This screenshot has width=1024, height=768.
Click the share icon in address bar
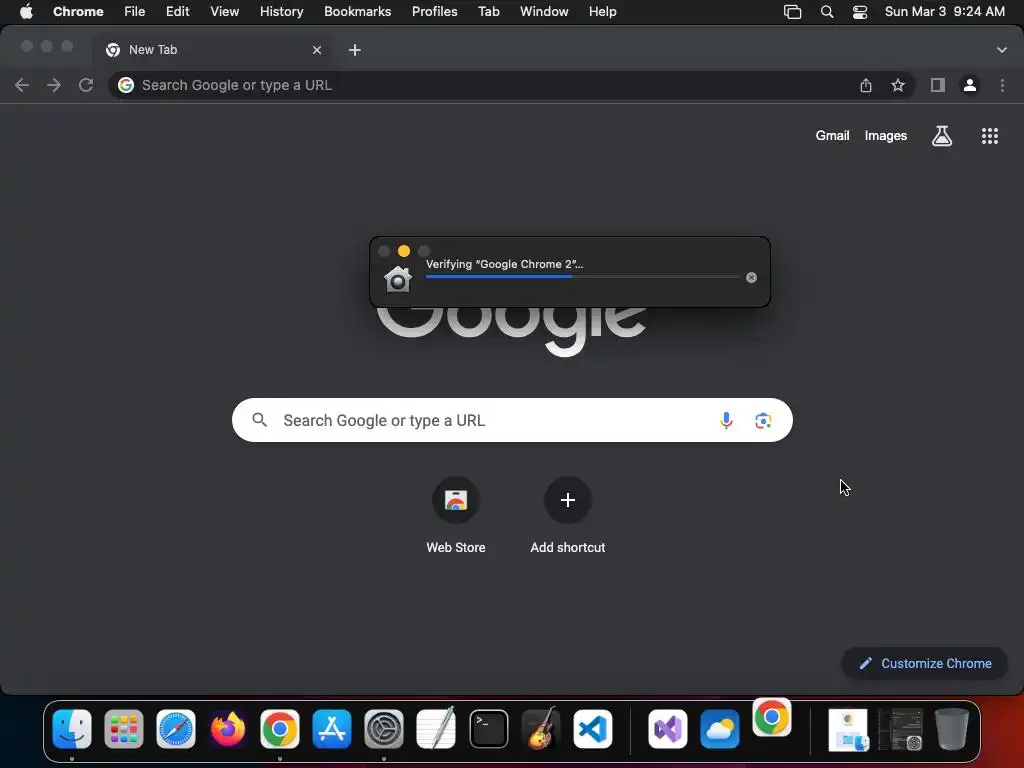[865, 85]
